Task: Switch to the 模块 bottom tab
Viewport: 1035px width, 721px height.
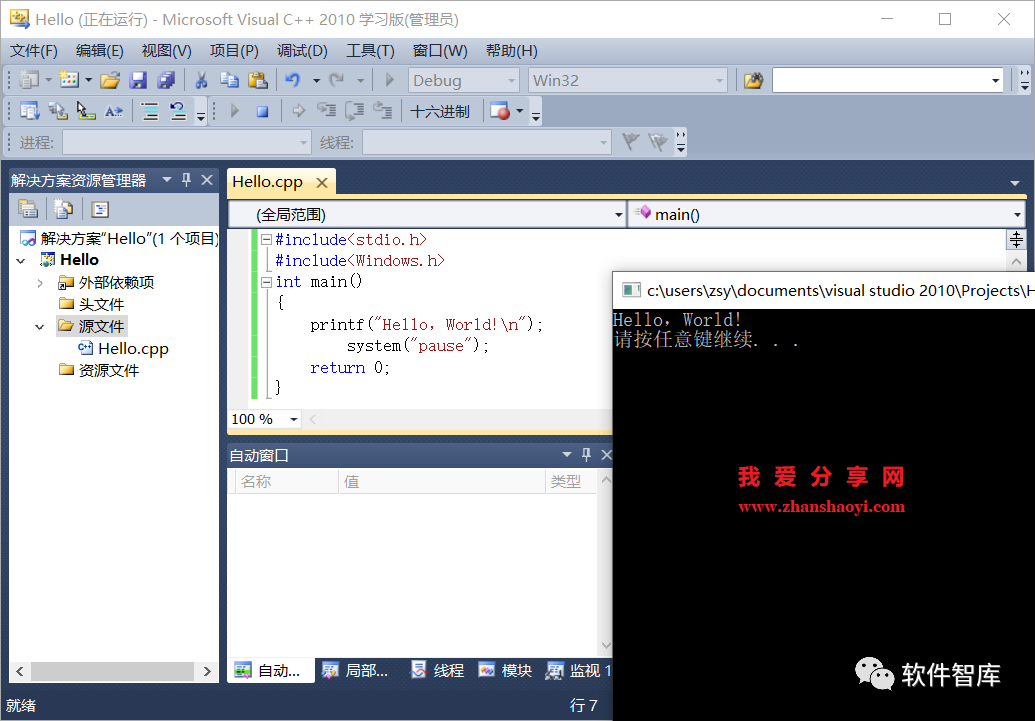Action: tap(506, 670)
